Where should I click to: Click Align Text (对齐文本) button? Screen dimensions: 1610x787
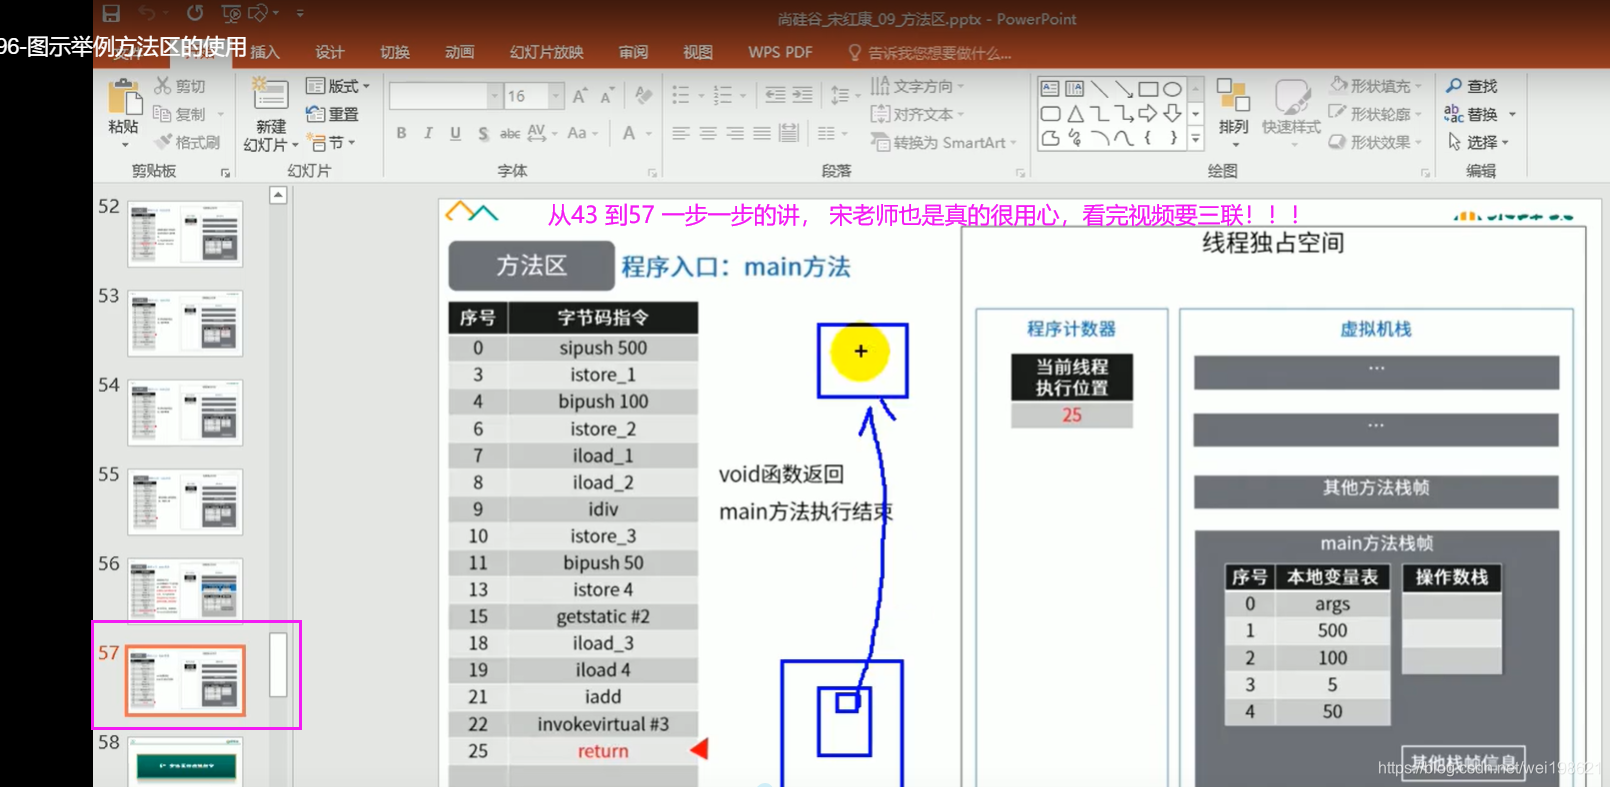point(917,114)
